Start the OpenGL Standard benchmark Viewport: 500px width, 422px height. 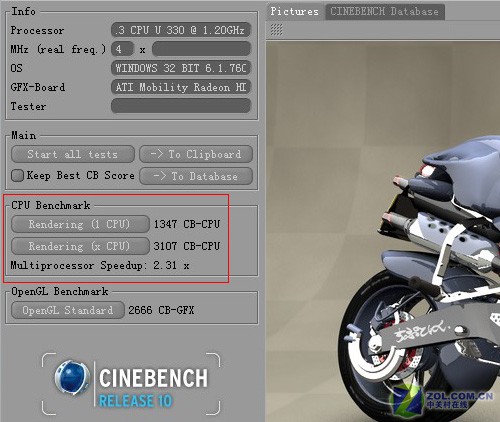pyautogui.click(x=68, y=310)
